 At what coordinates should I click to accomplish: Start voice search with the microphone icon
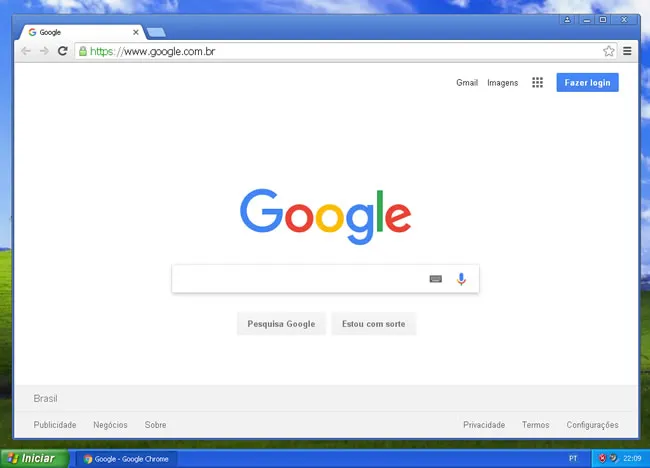point(461,279)
